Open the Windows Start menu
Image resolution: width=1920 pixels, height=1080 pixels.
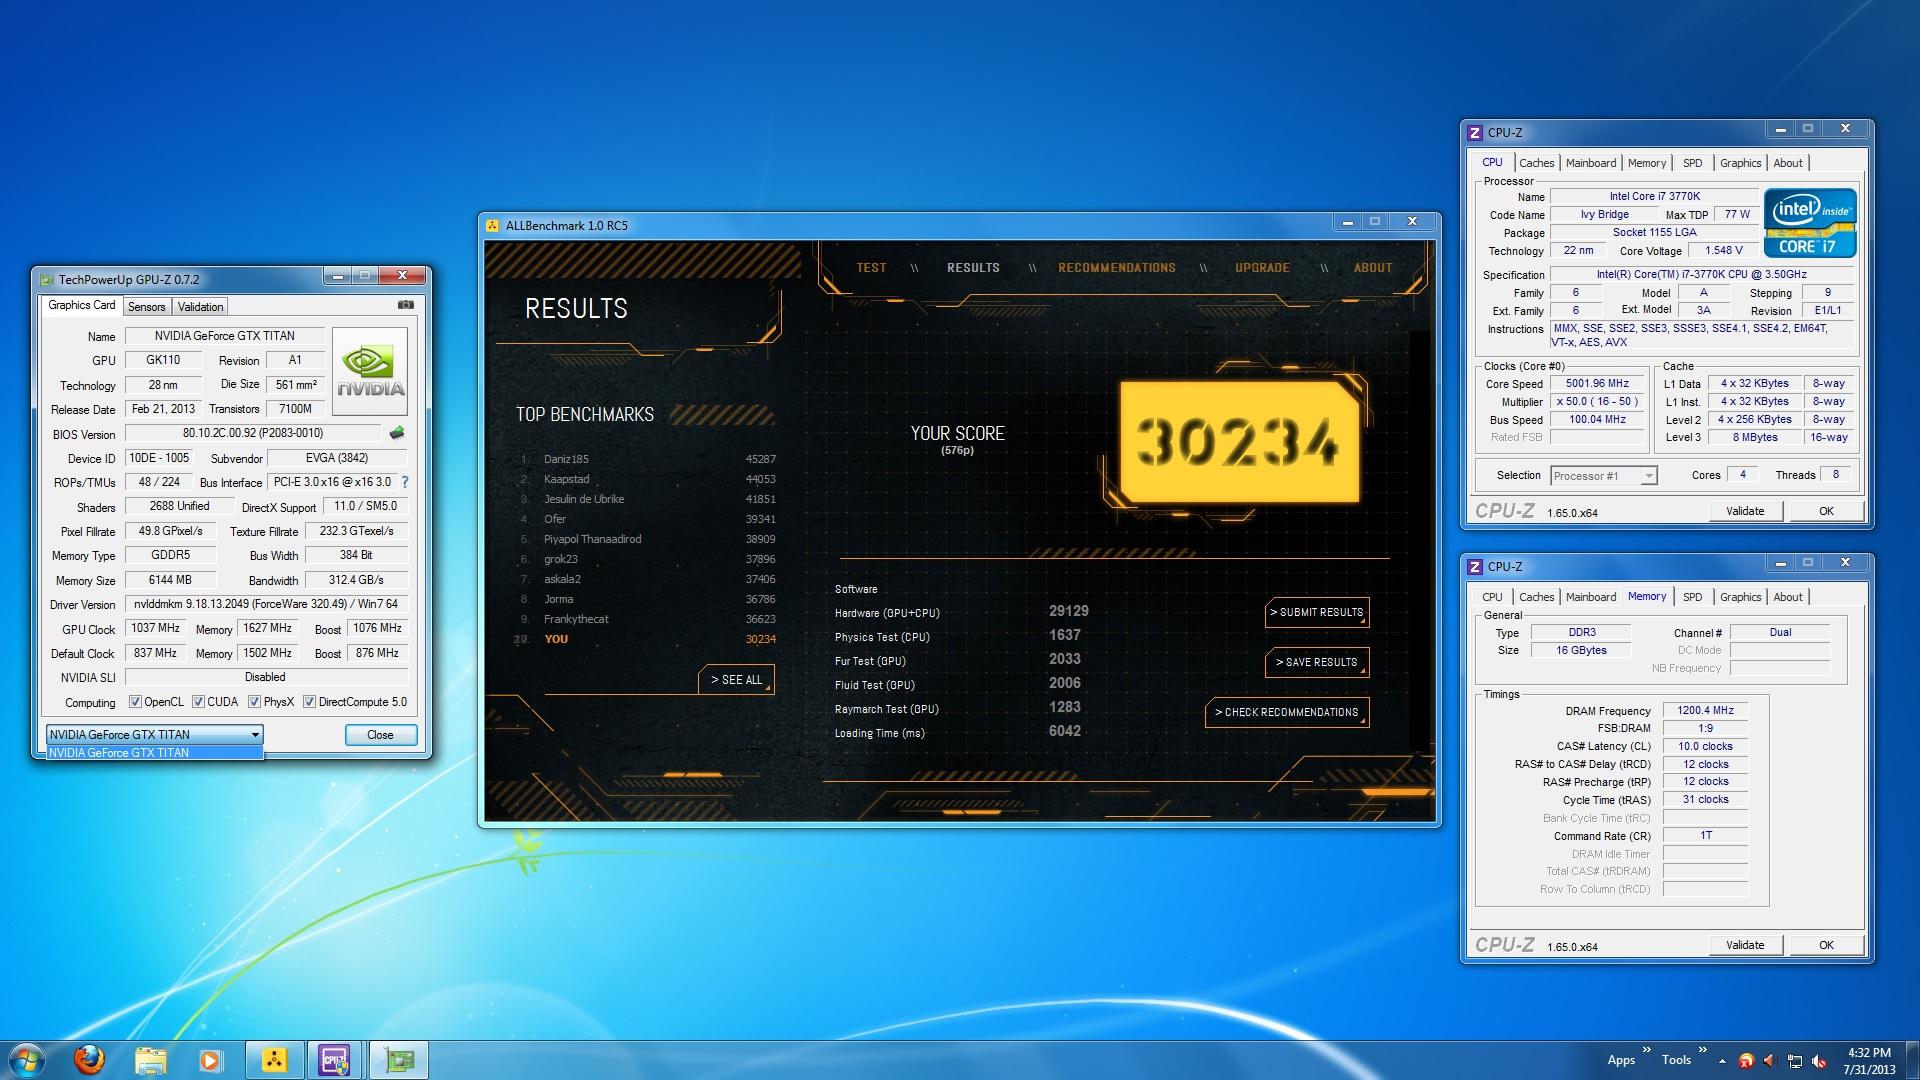click(26, 1059)
